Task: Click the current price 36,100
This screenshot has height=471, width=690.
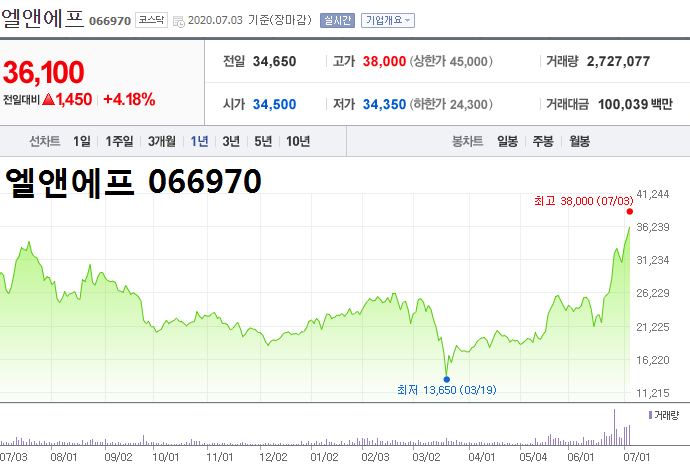Action: [44, 72]
